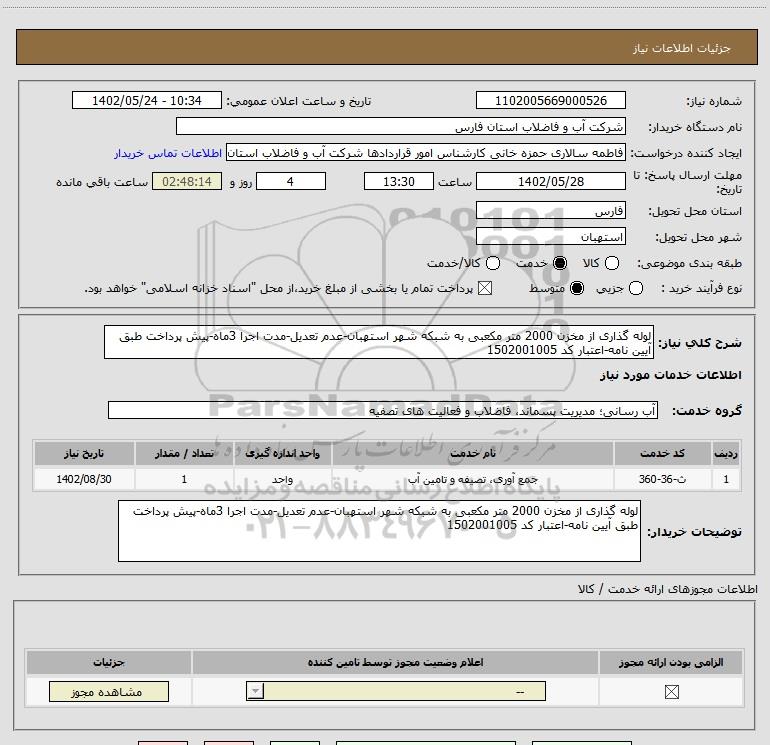This screenshot has width=770, height=745.
Task: Click the delivery city field استهبان
Action: pos(550,237)
